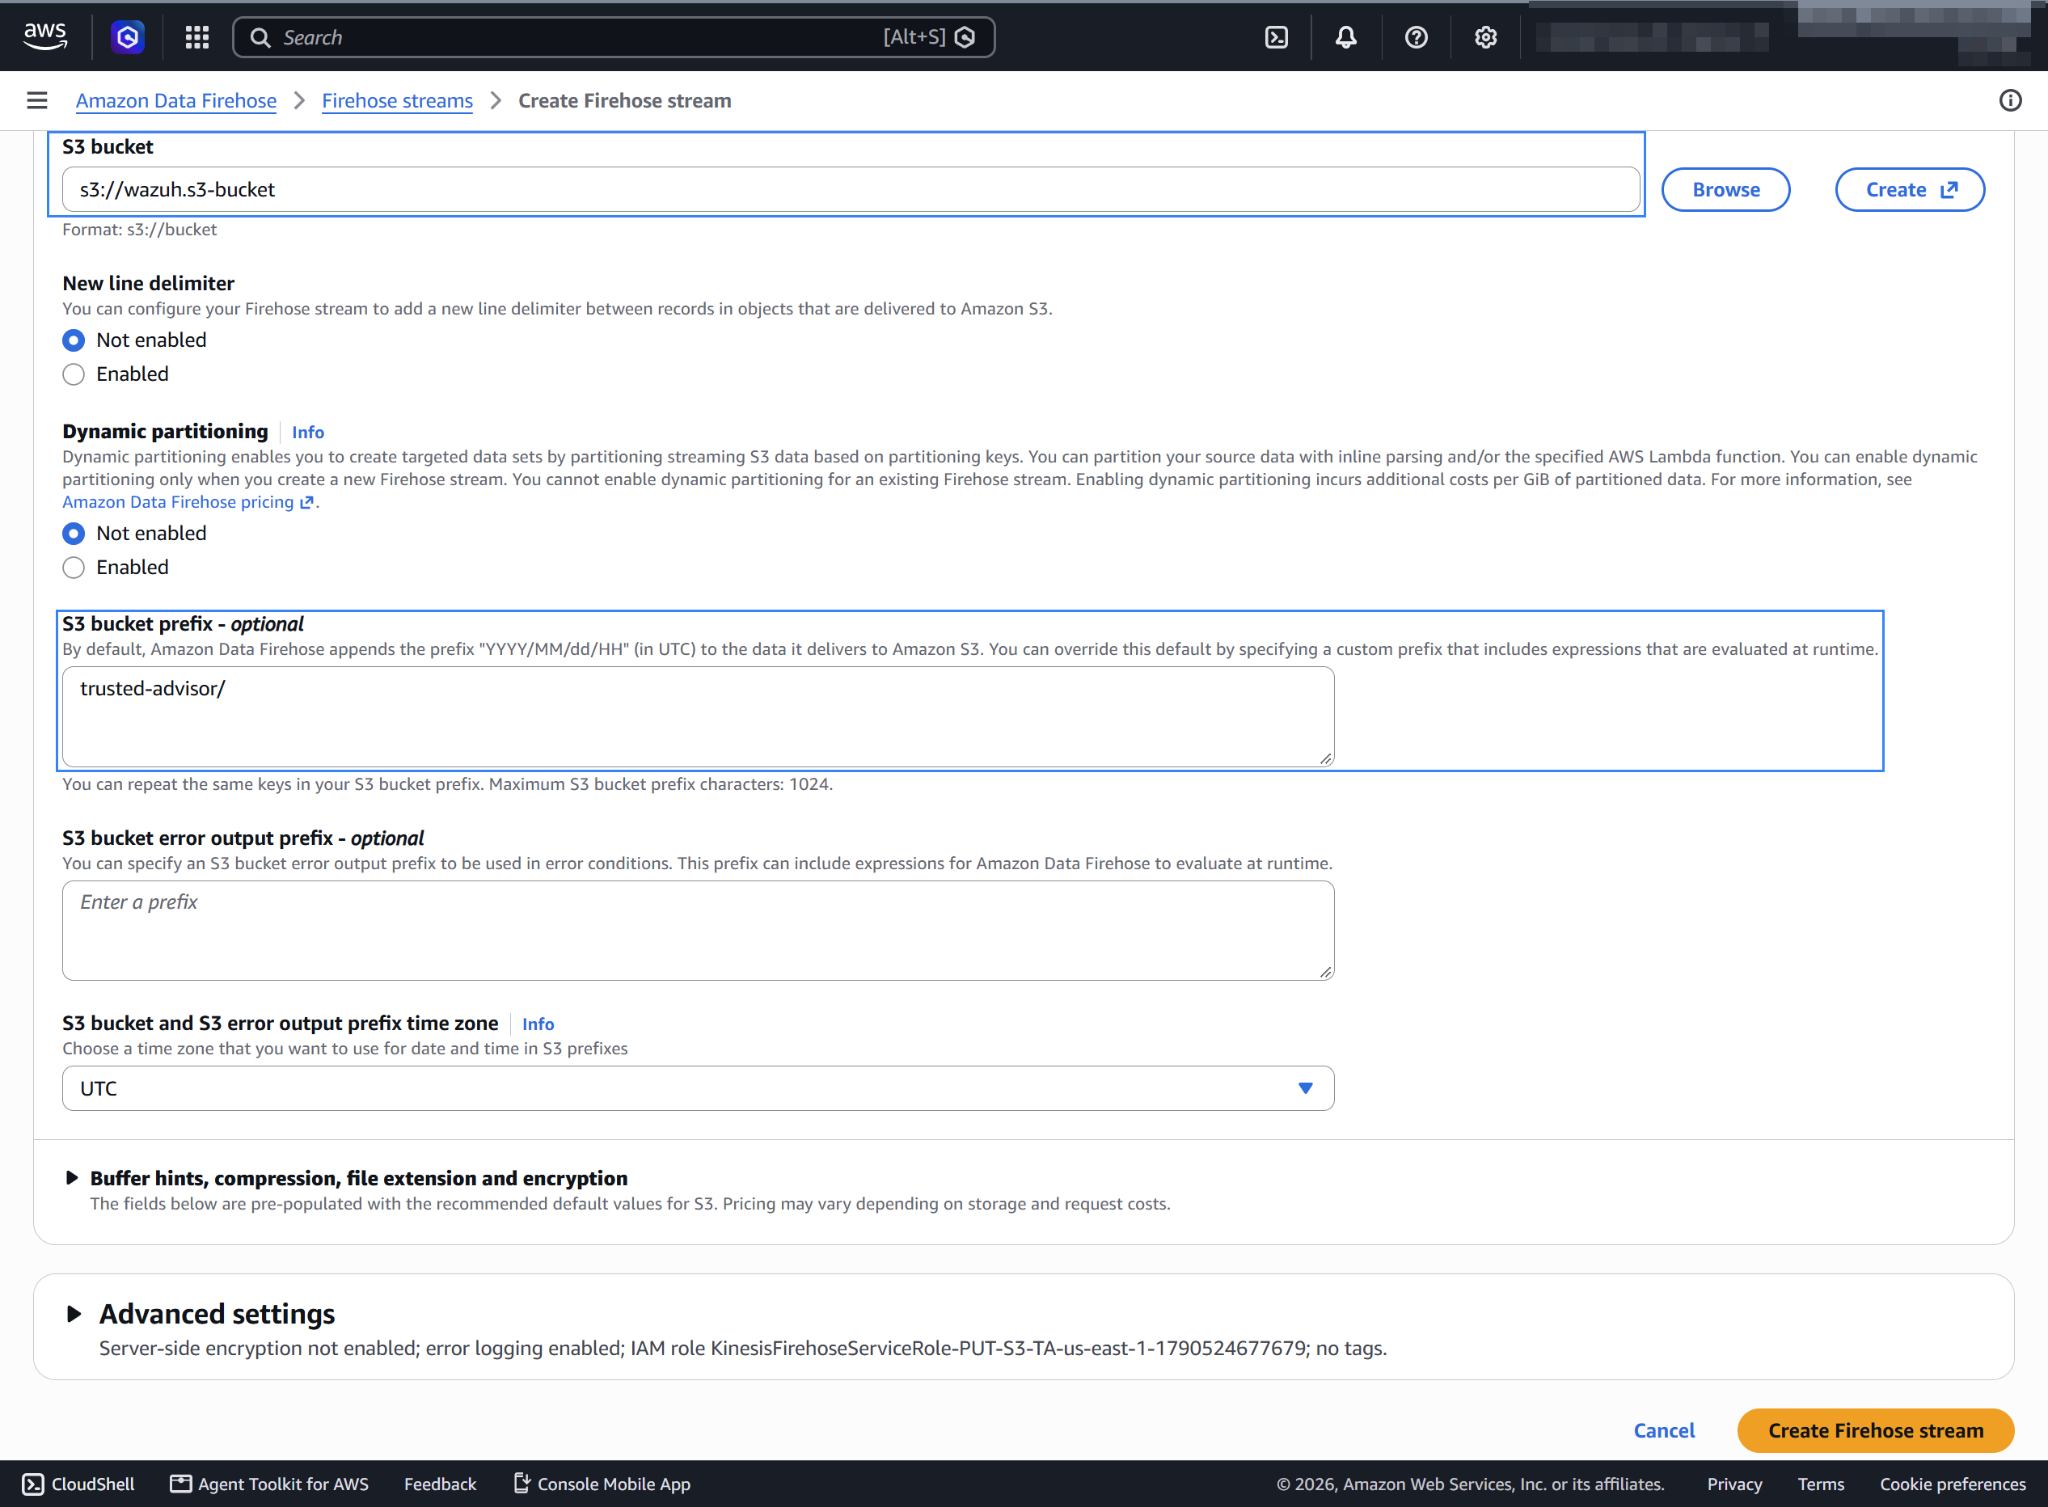Toggle the side navigation hamburger menu
This screenshot has width=2048, height=1507.
pyautogui.click(x=37, y=100)
